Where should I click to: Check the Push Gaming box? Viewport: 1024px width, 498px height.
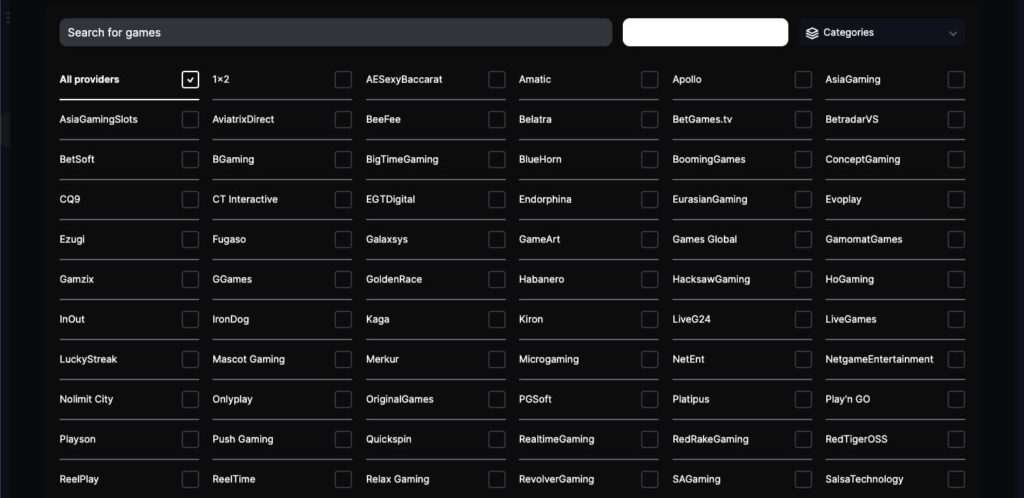point(343,439)
